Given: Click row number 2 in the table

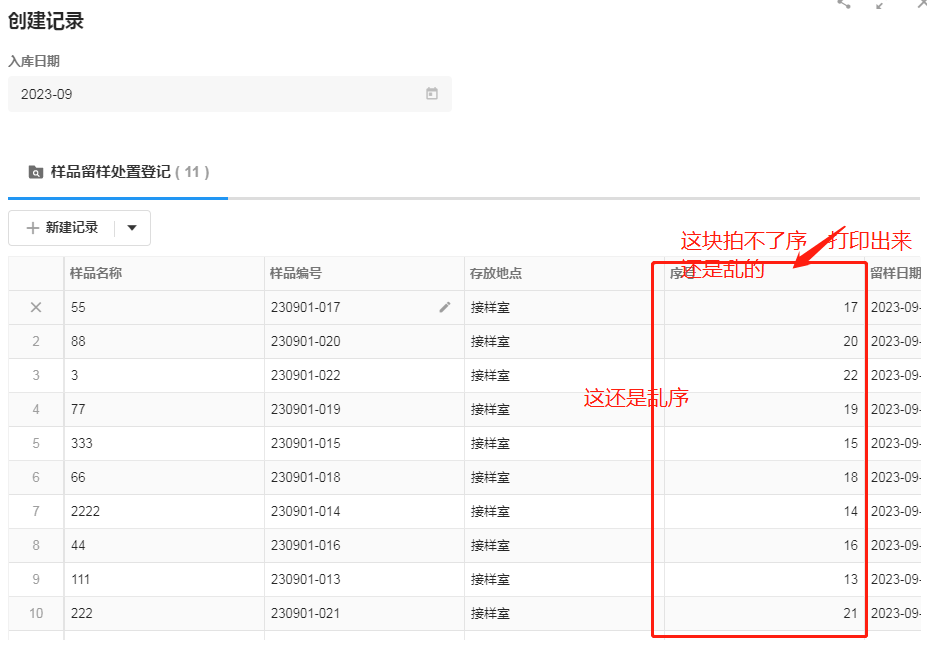Looking at the screenshot, I should (x=36, y=341).
